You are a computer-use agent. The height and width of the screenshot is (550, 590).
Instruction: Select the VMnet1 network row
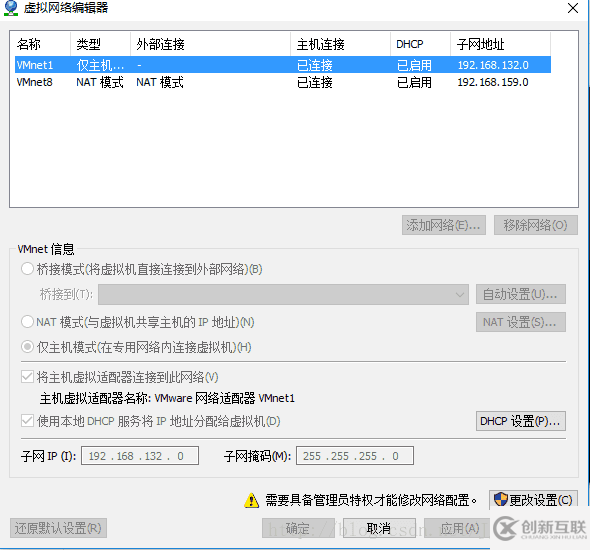coord(283,65)
